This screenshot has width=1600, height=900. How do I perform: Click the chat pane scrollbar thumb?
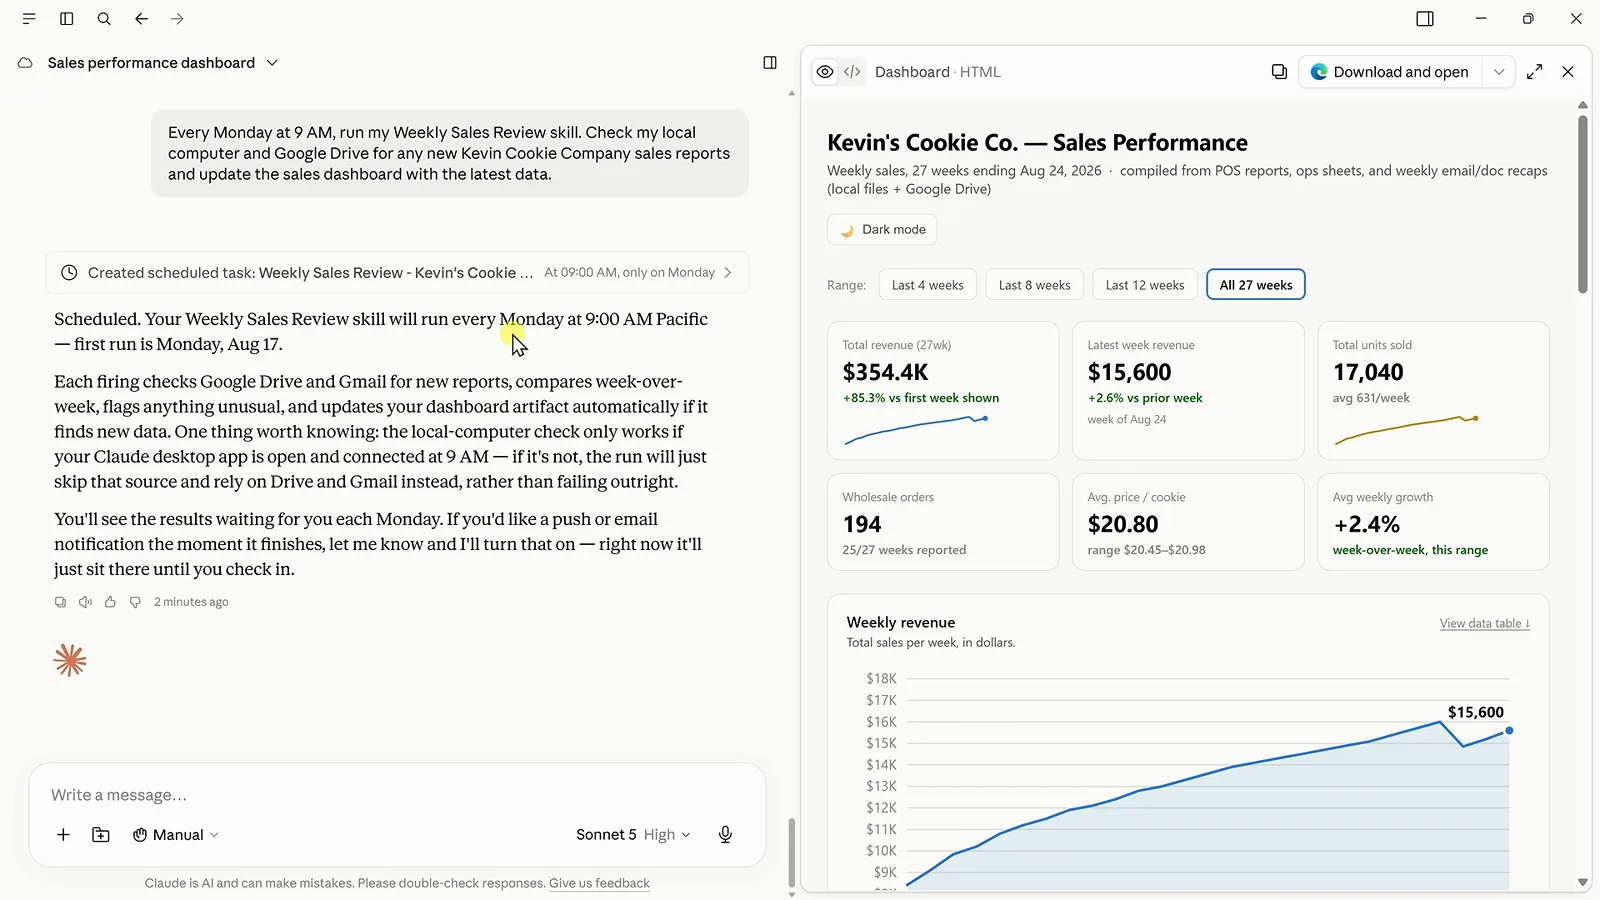pyautogui.click(x=792, y=853)
